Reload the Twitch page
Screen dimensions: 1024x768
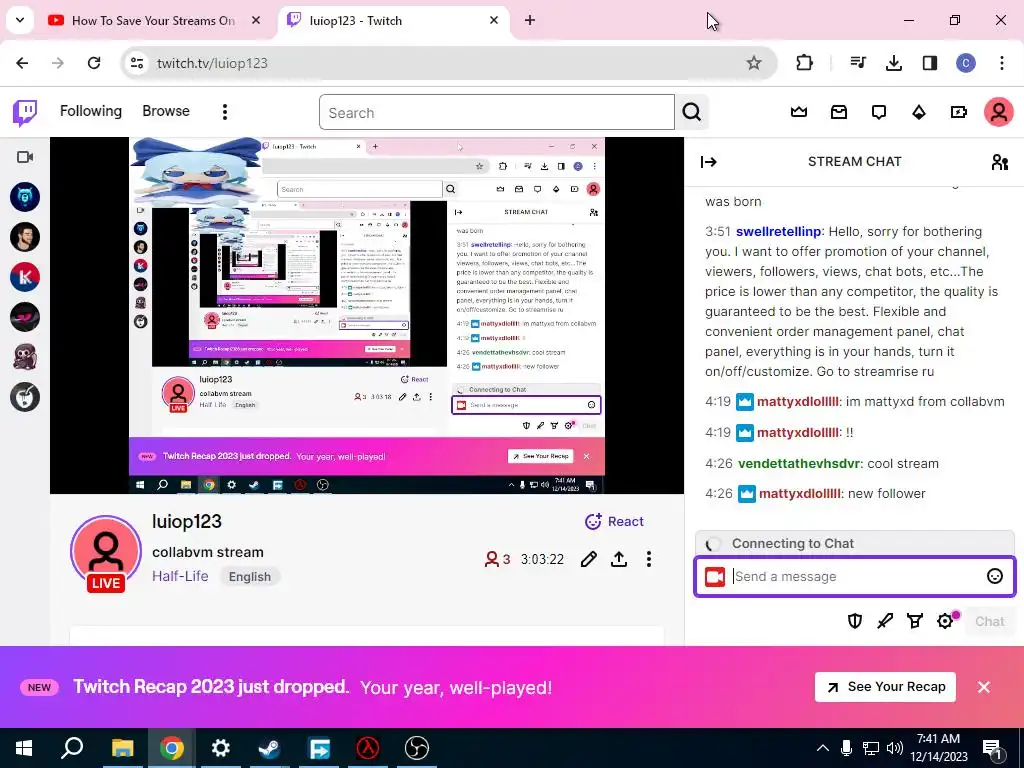[x=94, y=63]
